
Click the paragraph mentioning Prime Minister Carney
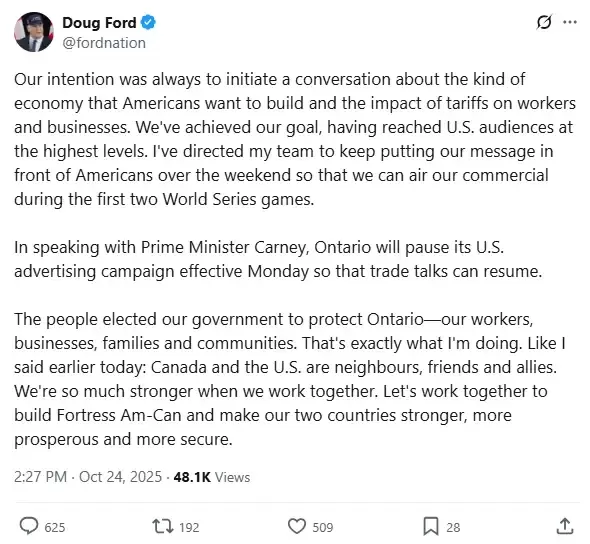coord(278,259)
